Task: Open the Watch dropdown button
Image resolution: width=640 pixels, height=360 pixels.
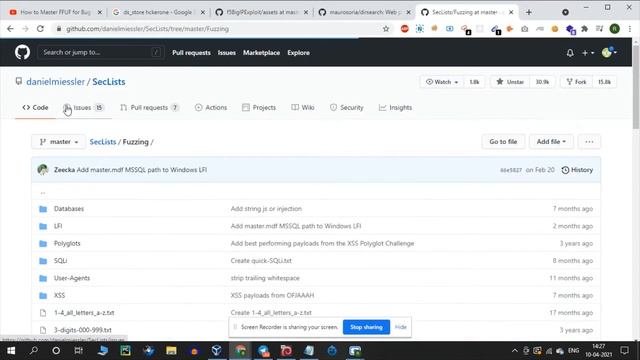Action: tap(442, 82)
